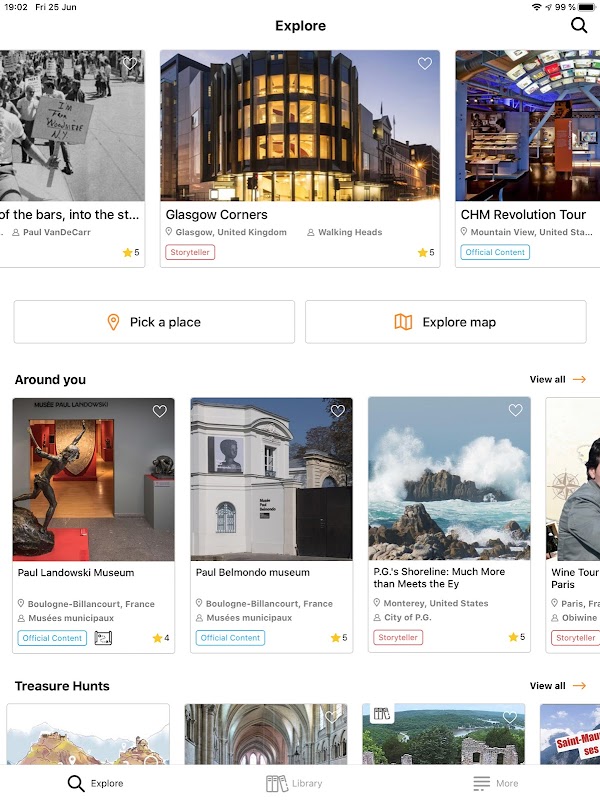Tap heart on P.G.'s Shoreline card

(x=516, y=410)
